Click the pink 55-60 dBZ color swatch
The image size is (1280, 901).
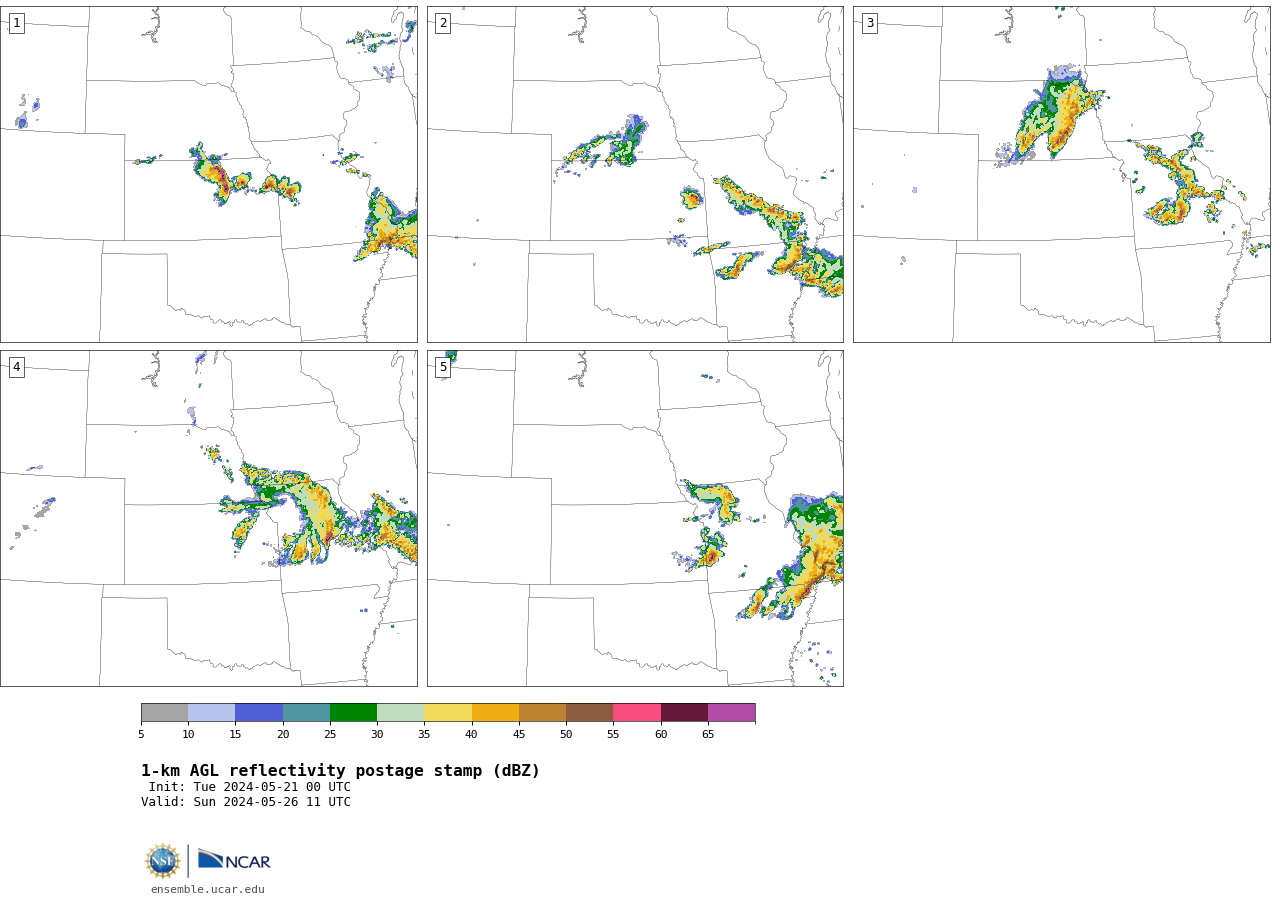pos(637,713)
